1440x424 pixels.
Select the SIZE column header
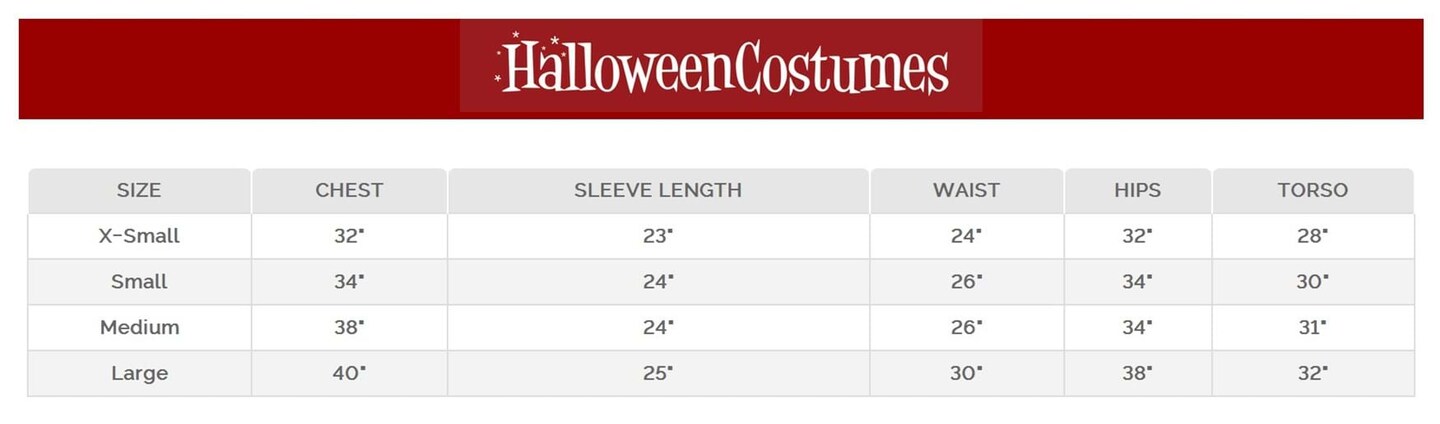coord(139,190)
